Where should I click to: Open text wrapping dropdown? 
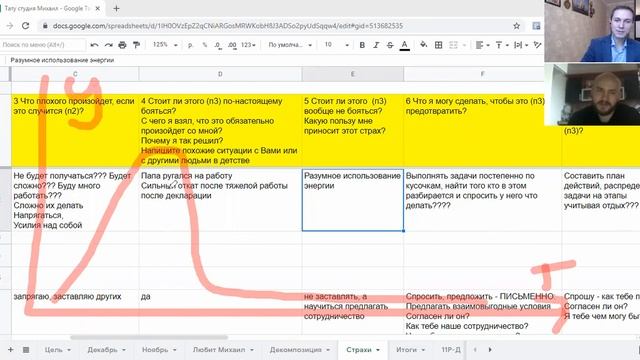tap(521, 45)
